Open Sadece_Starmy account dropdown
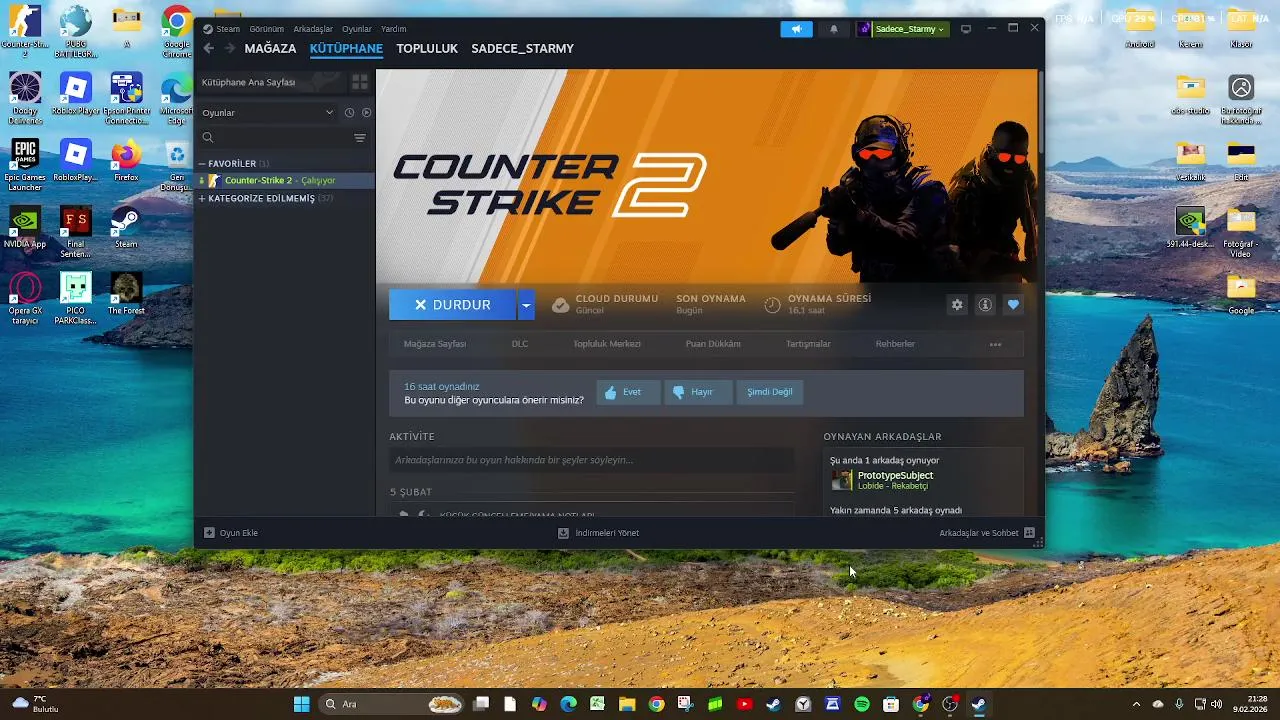 point(902,29)
